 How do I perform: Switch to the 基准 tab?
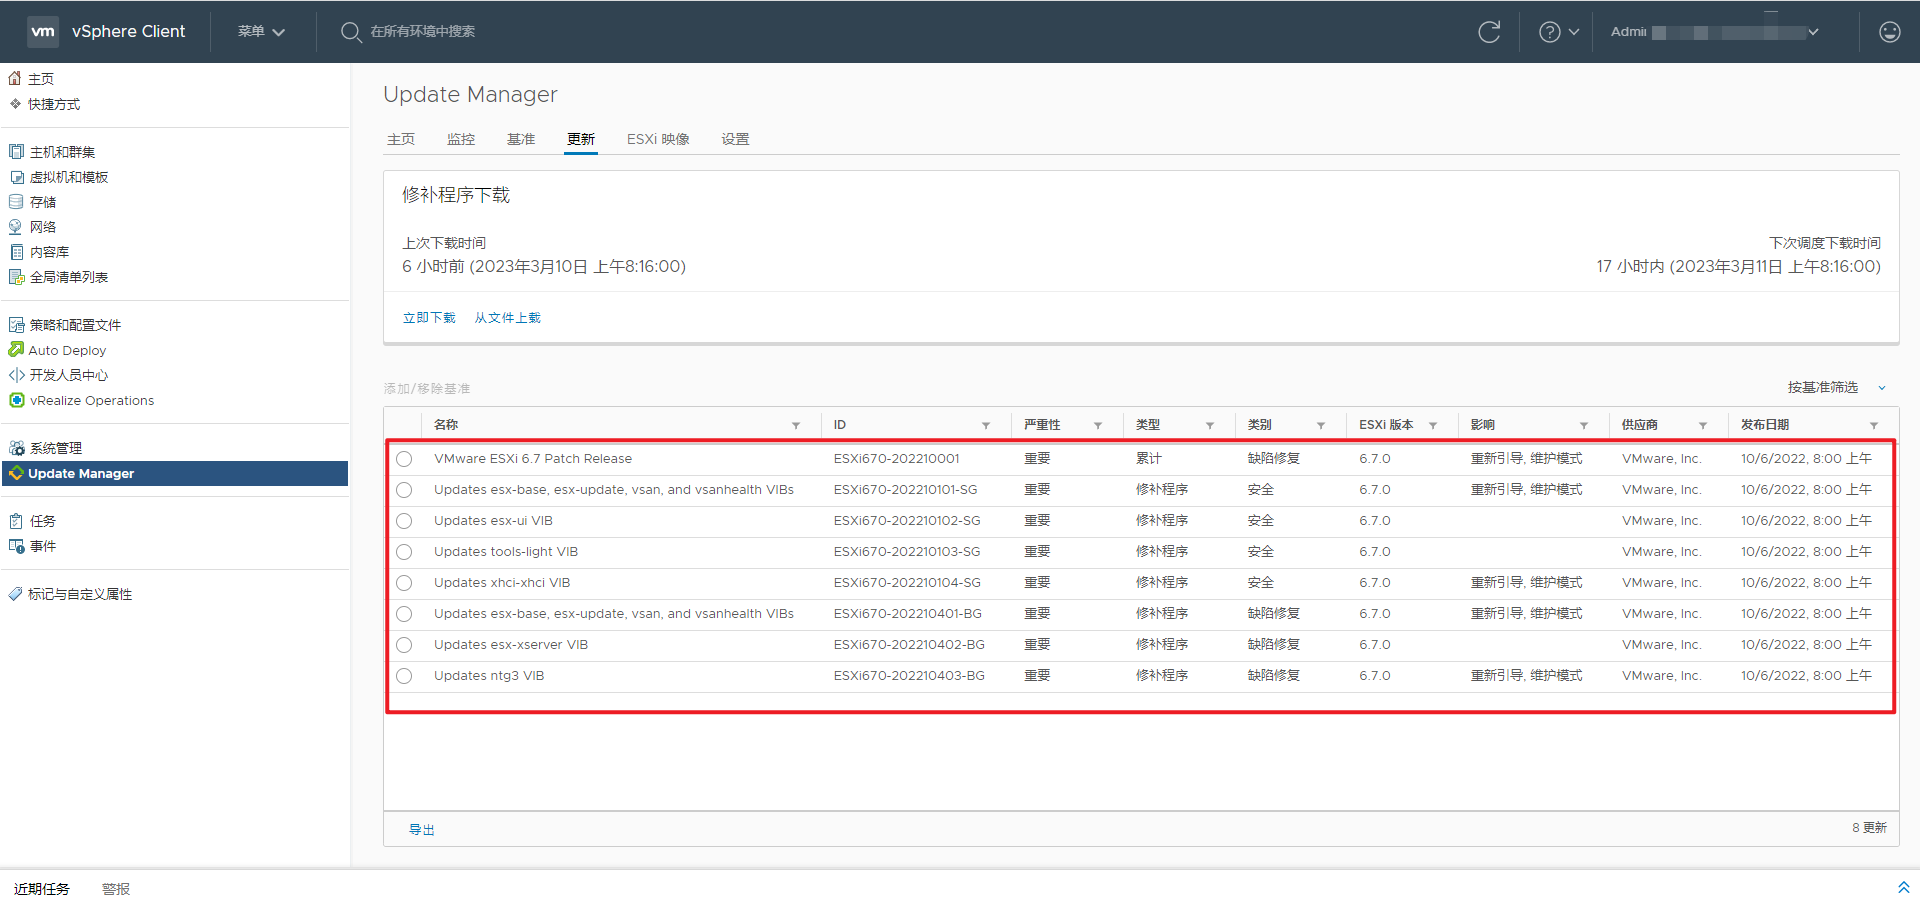click(x=521, y=139)
